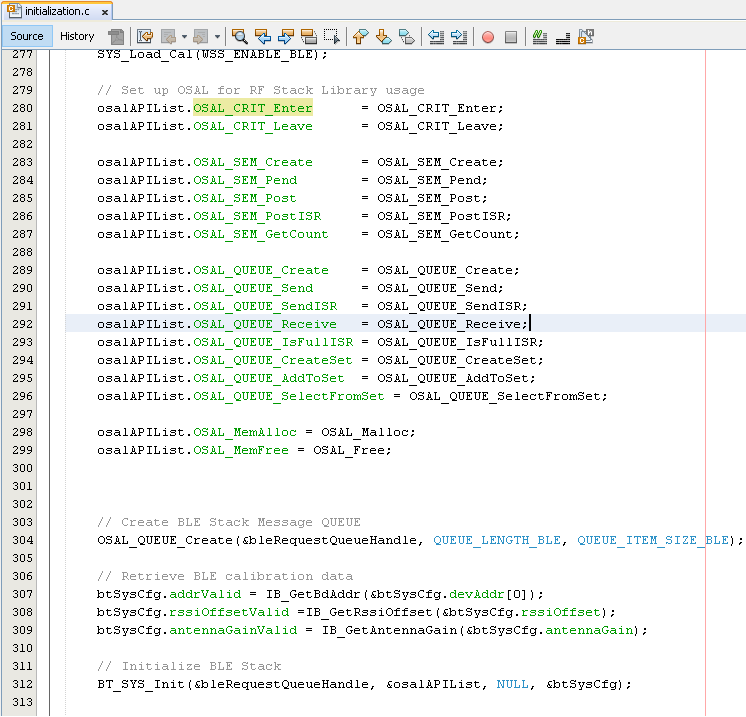Image resolution: width=746 pixels, height=717 pixels.
Task: Click line number 304 in gutter
Action: coord(22,540)
